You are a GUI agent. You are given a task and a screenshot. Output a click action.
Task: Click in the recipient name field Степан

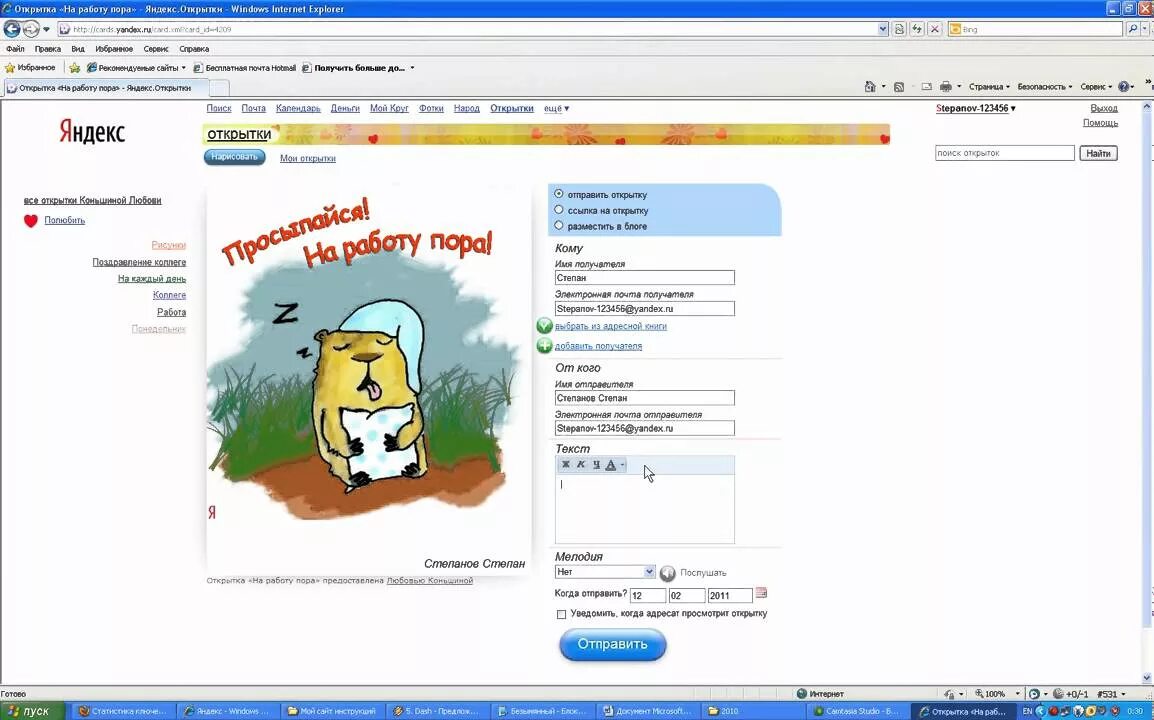645,278
